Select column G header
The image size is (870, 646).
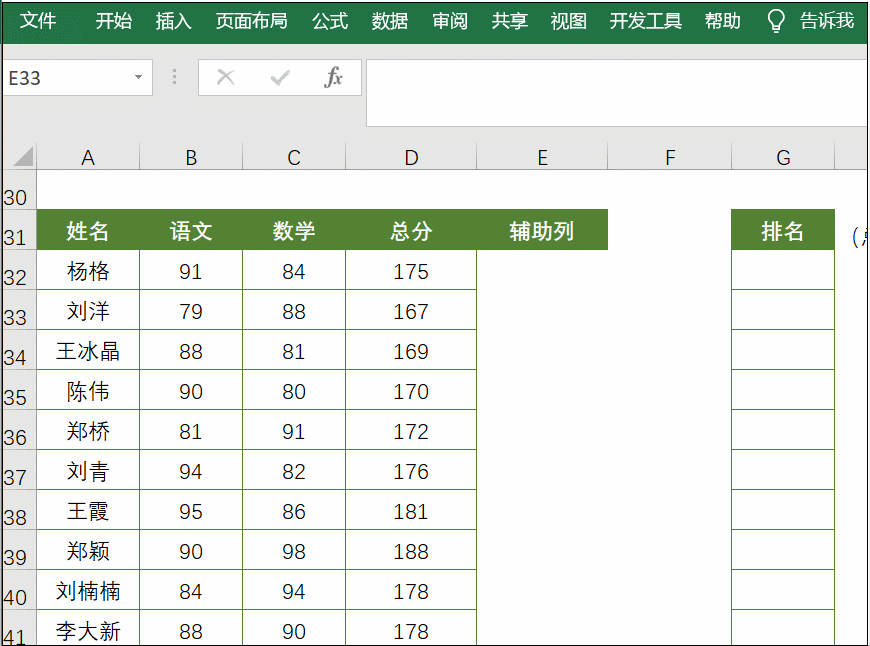click(783, 157)
